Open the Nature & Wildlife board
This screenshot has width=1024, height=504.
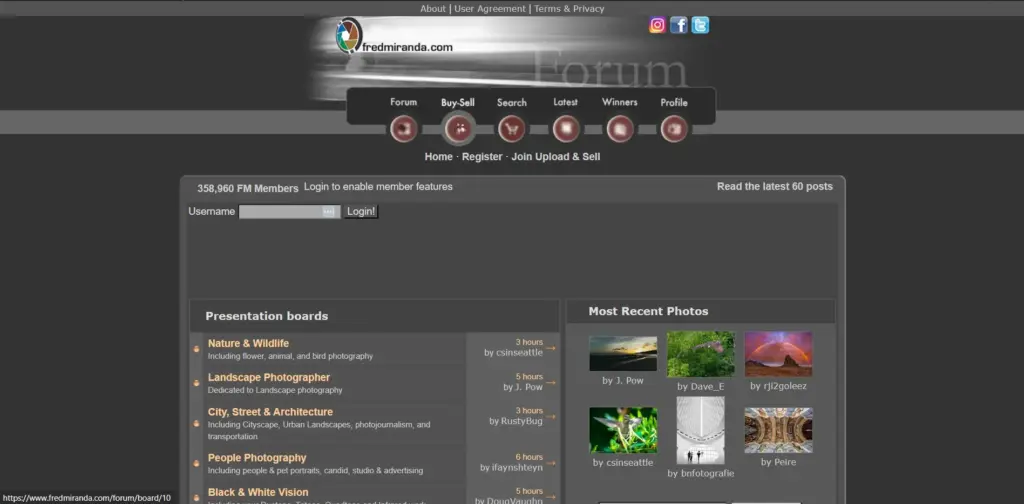[248, 343]
